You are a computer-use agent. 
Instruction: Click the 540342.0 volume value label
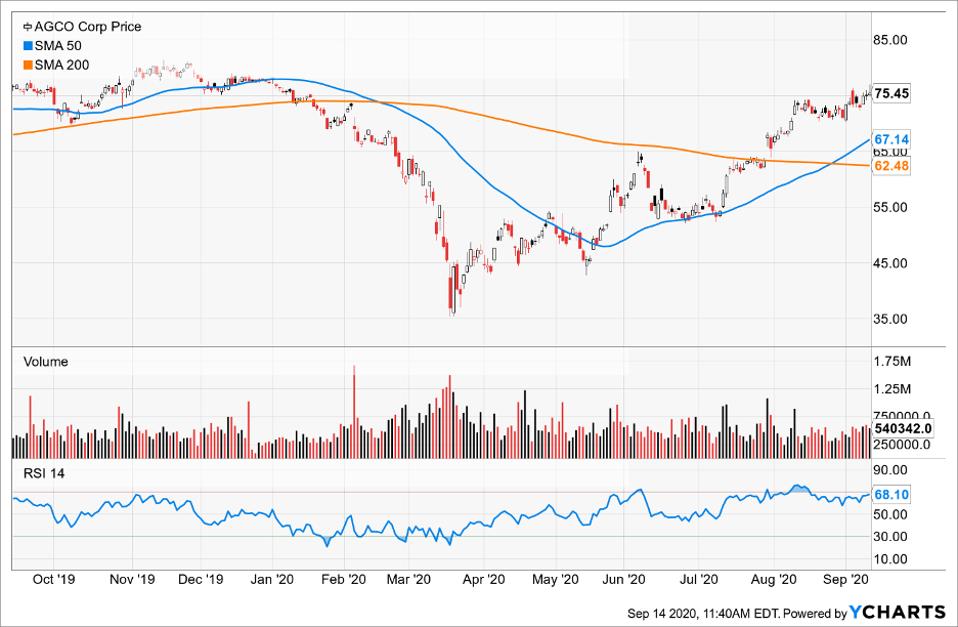903,429
